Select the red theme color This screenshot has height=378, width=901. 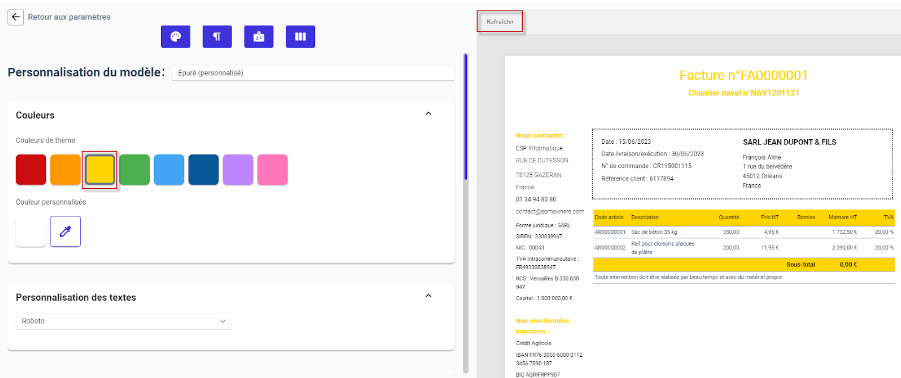[31, 169]
